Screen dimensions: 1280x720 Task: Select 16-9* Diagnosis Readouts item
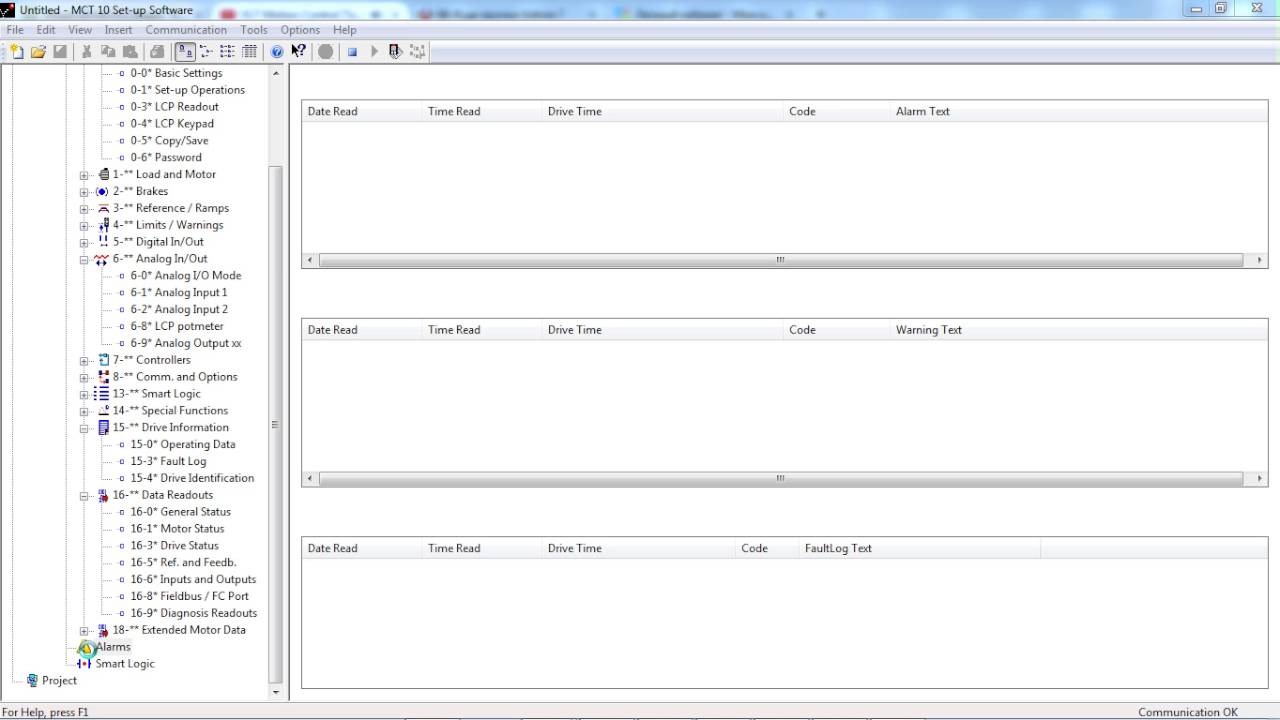pyautogui.click(x=194, y=613)
